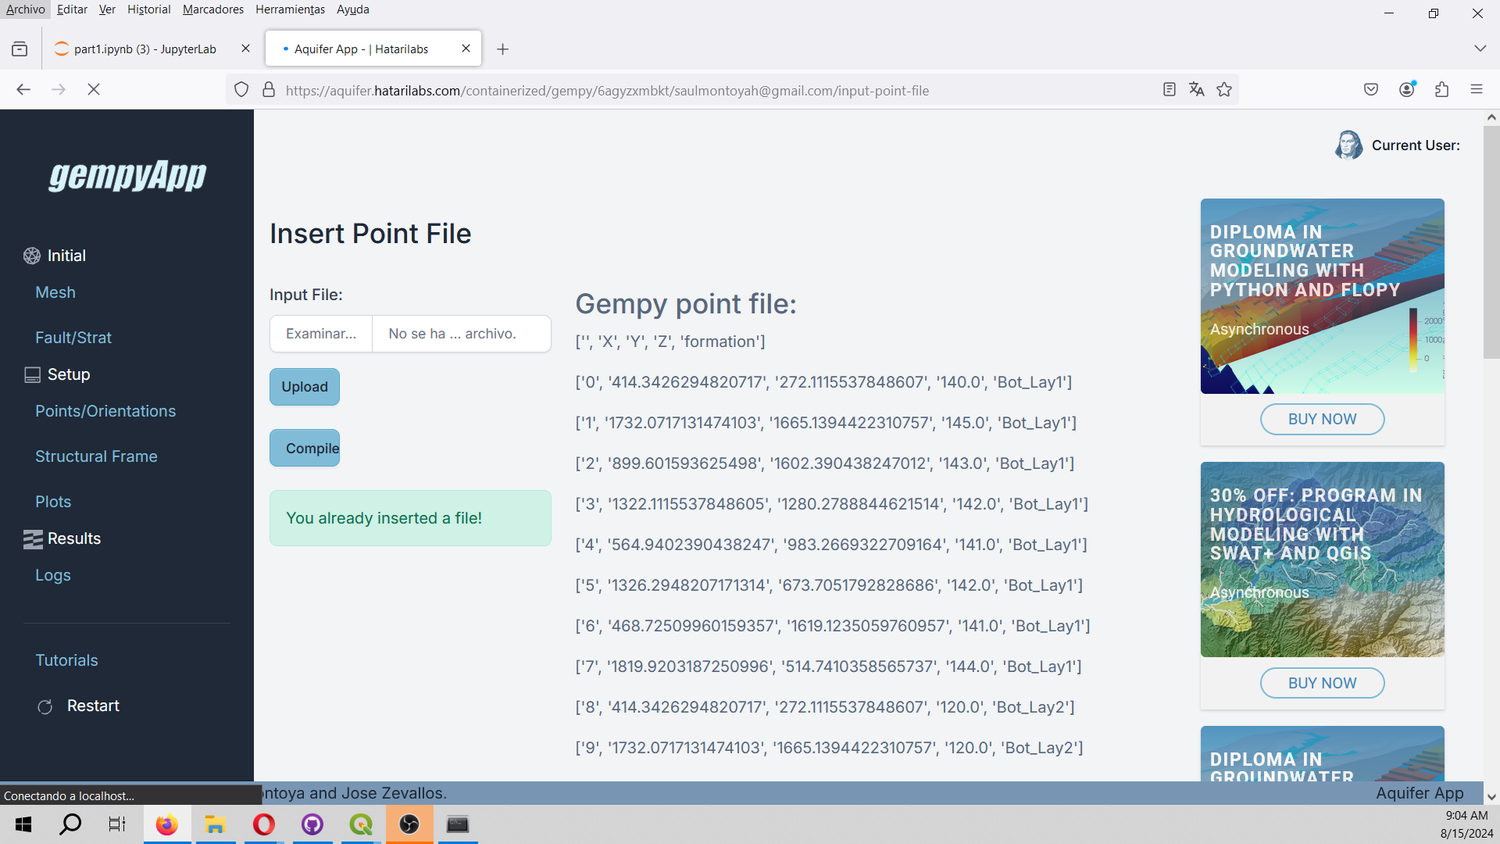Viewport: 1500px width, 844px height.
Task: Select the Results icon in the sidebar
Action: point(31,538)
